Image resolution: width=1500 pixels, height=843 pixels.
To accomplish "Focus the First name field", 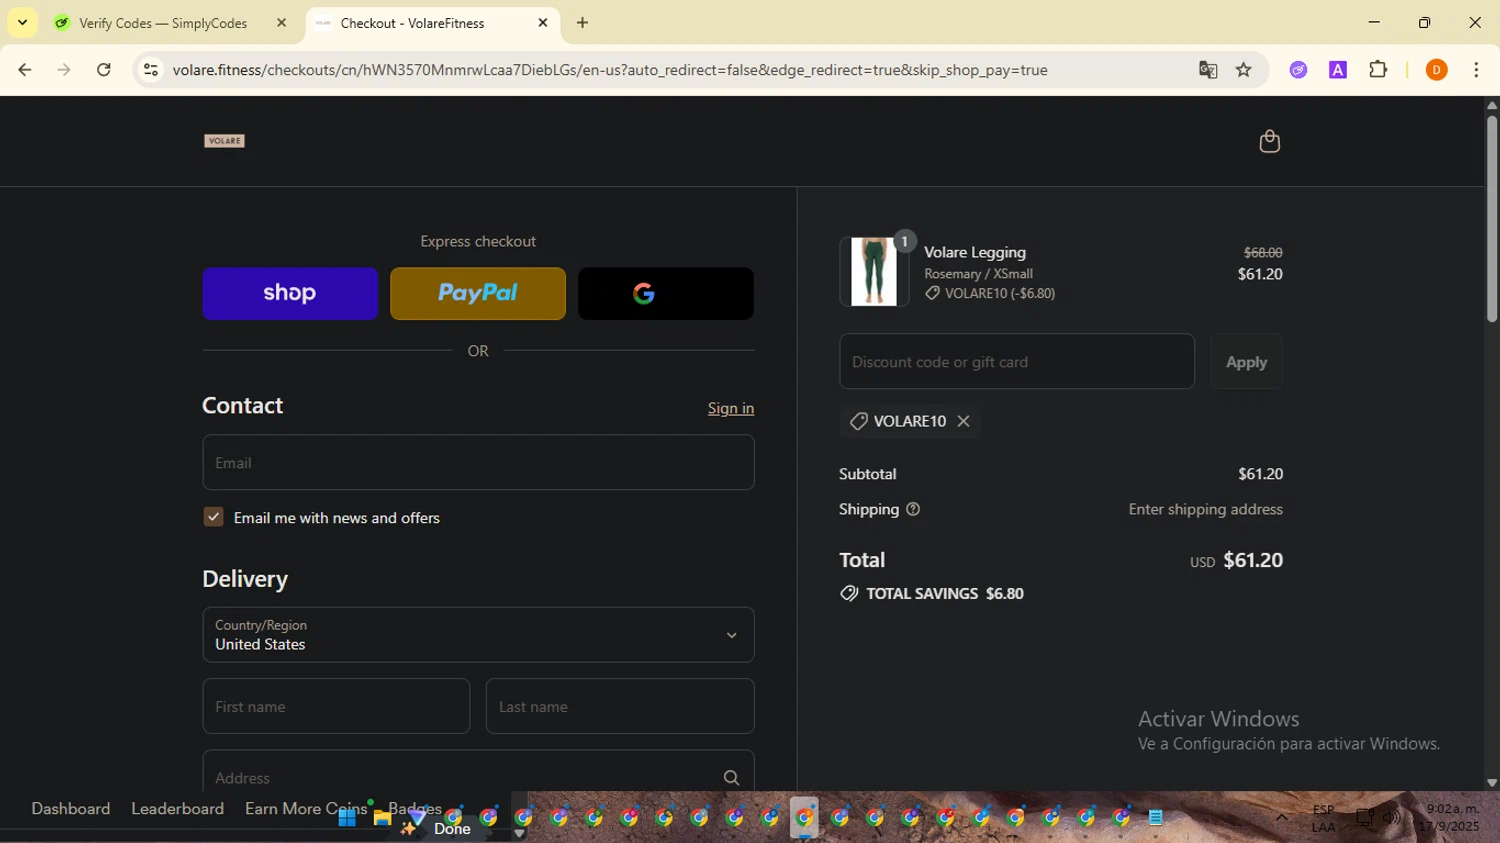I will click(336, 706).
